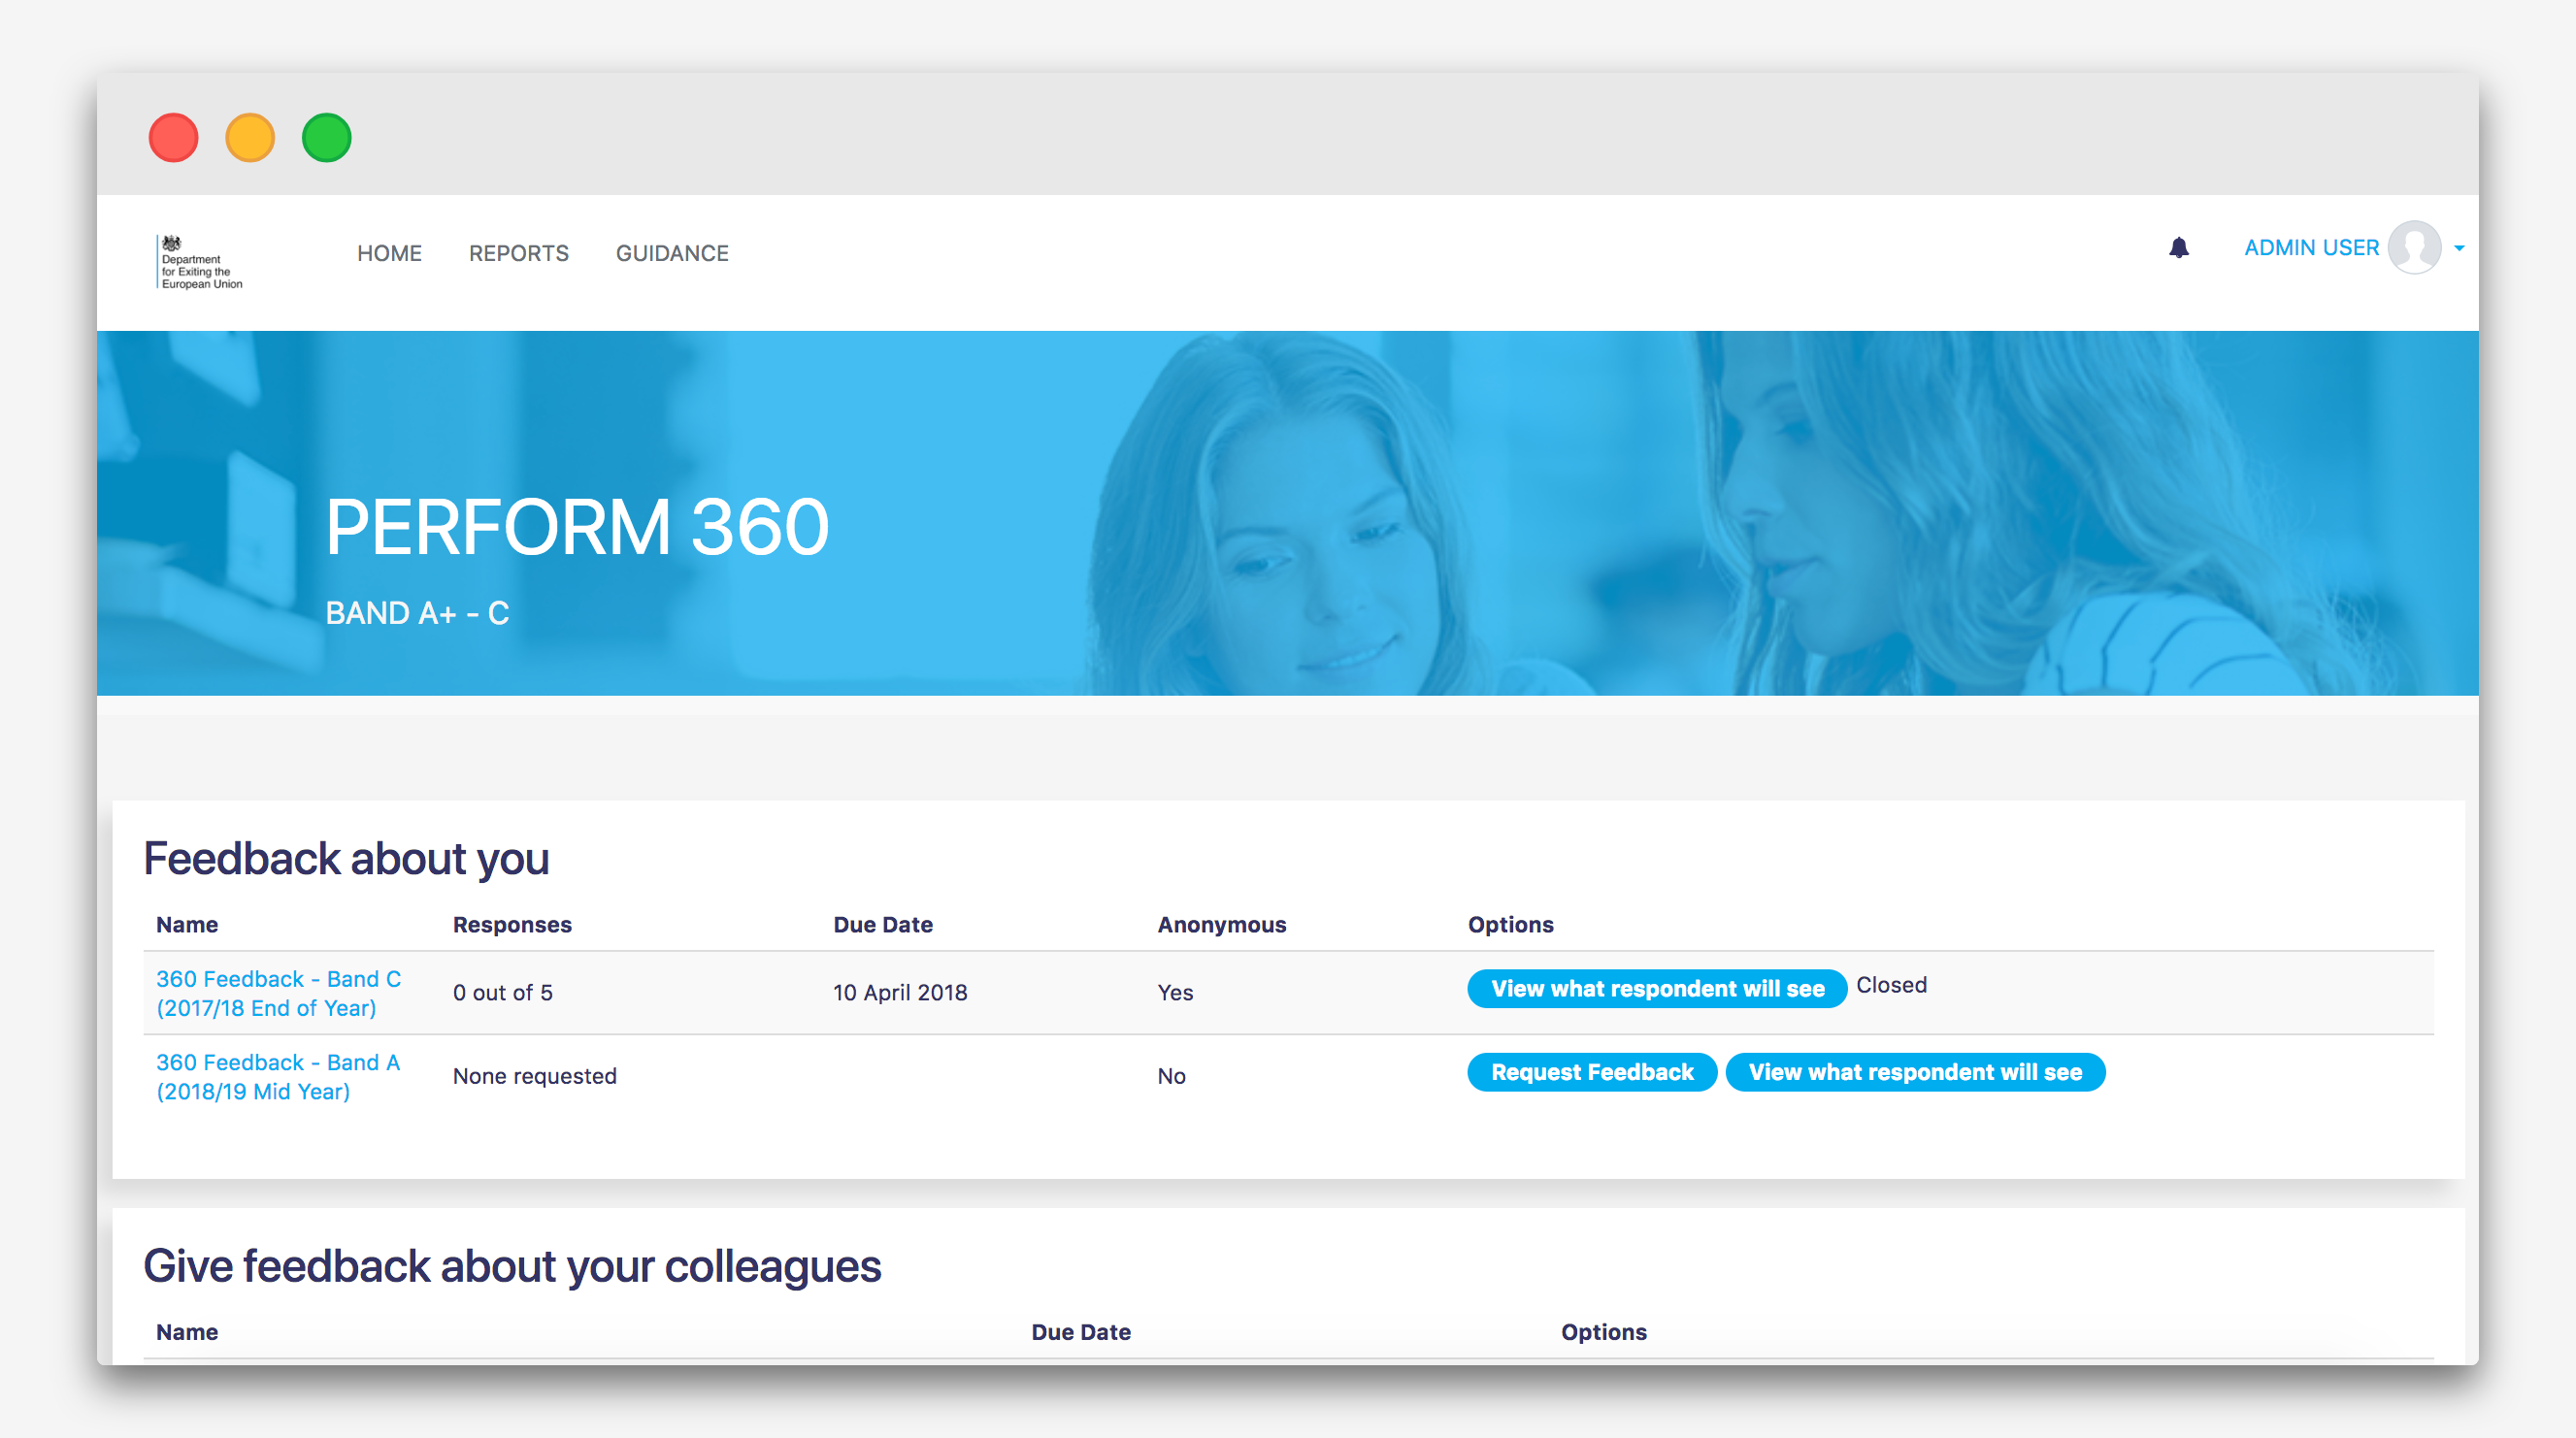
Task: Click the Department for Exiting EU logo
Action: coord(200,263)
